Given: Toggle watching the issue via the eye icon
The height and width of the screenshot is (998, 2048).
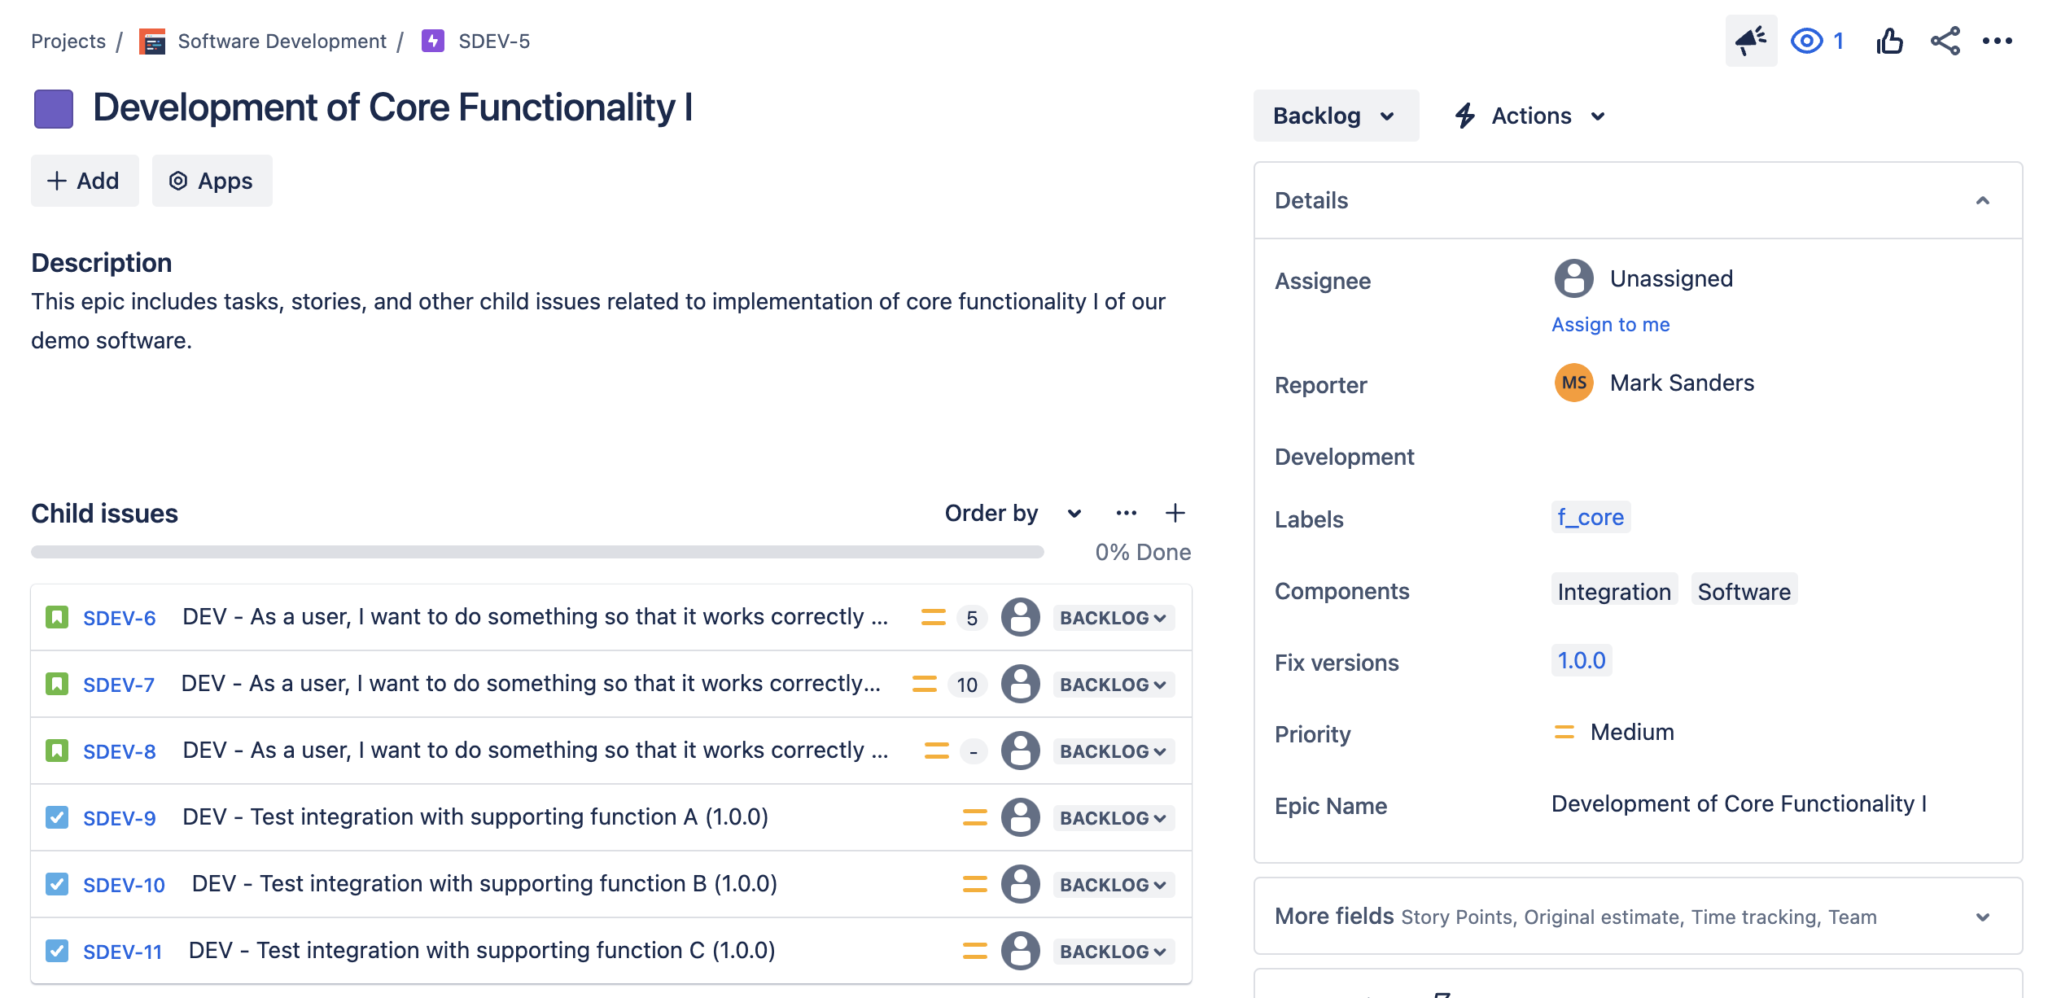Looking at the screenshot, I should coord(1806,41).
